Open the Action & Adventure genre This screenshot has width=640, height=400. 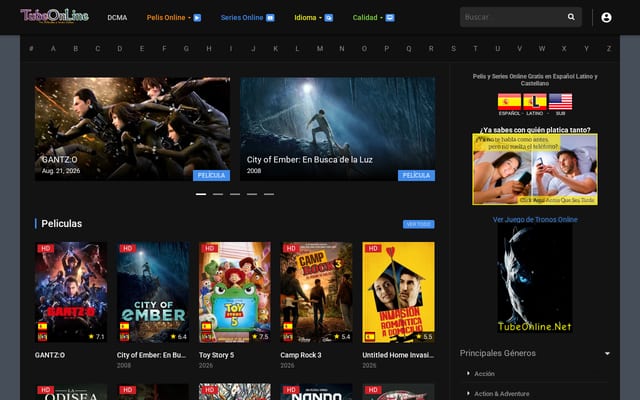[x=502, y=394]
